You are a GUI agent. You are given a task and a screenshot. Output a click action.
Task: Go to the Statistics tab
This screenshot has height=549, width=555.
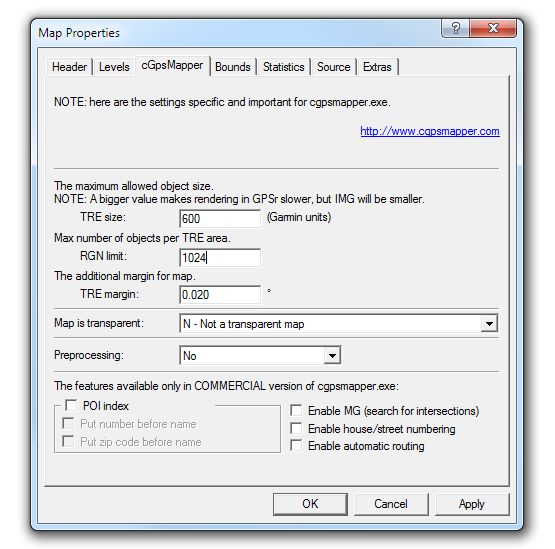(284, 67)
